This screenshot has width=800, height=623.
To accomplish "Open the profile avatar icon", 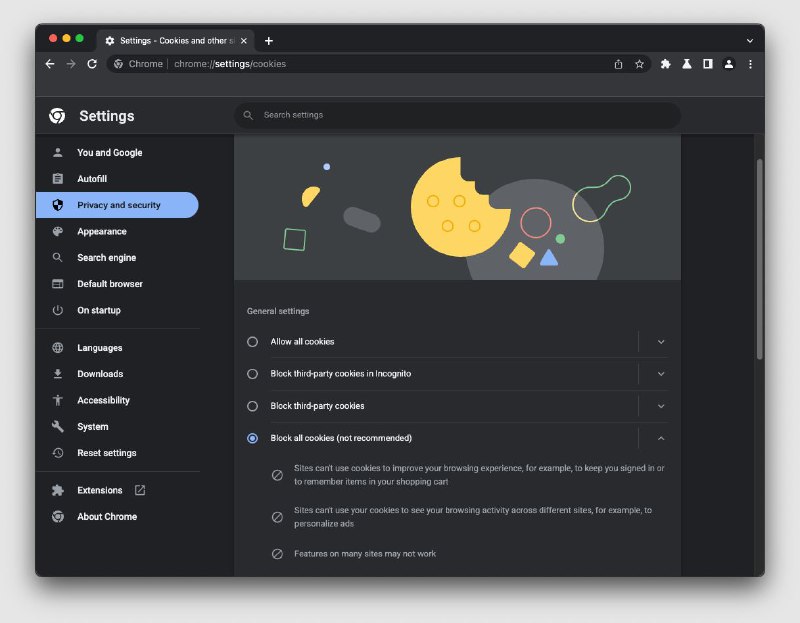I will pos(729,64).
